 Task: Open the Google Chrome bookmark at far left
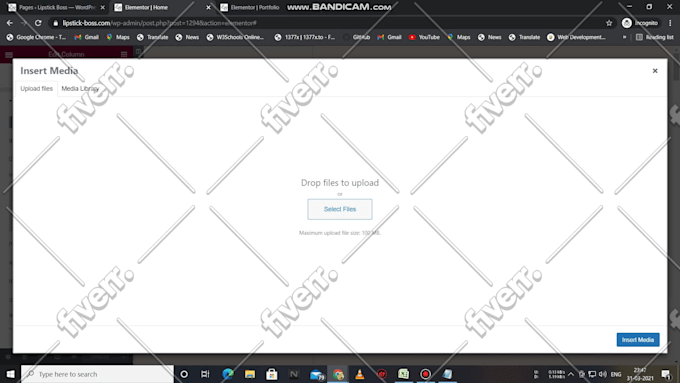(36, 37)
